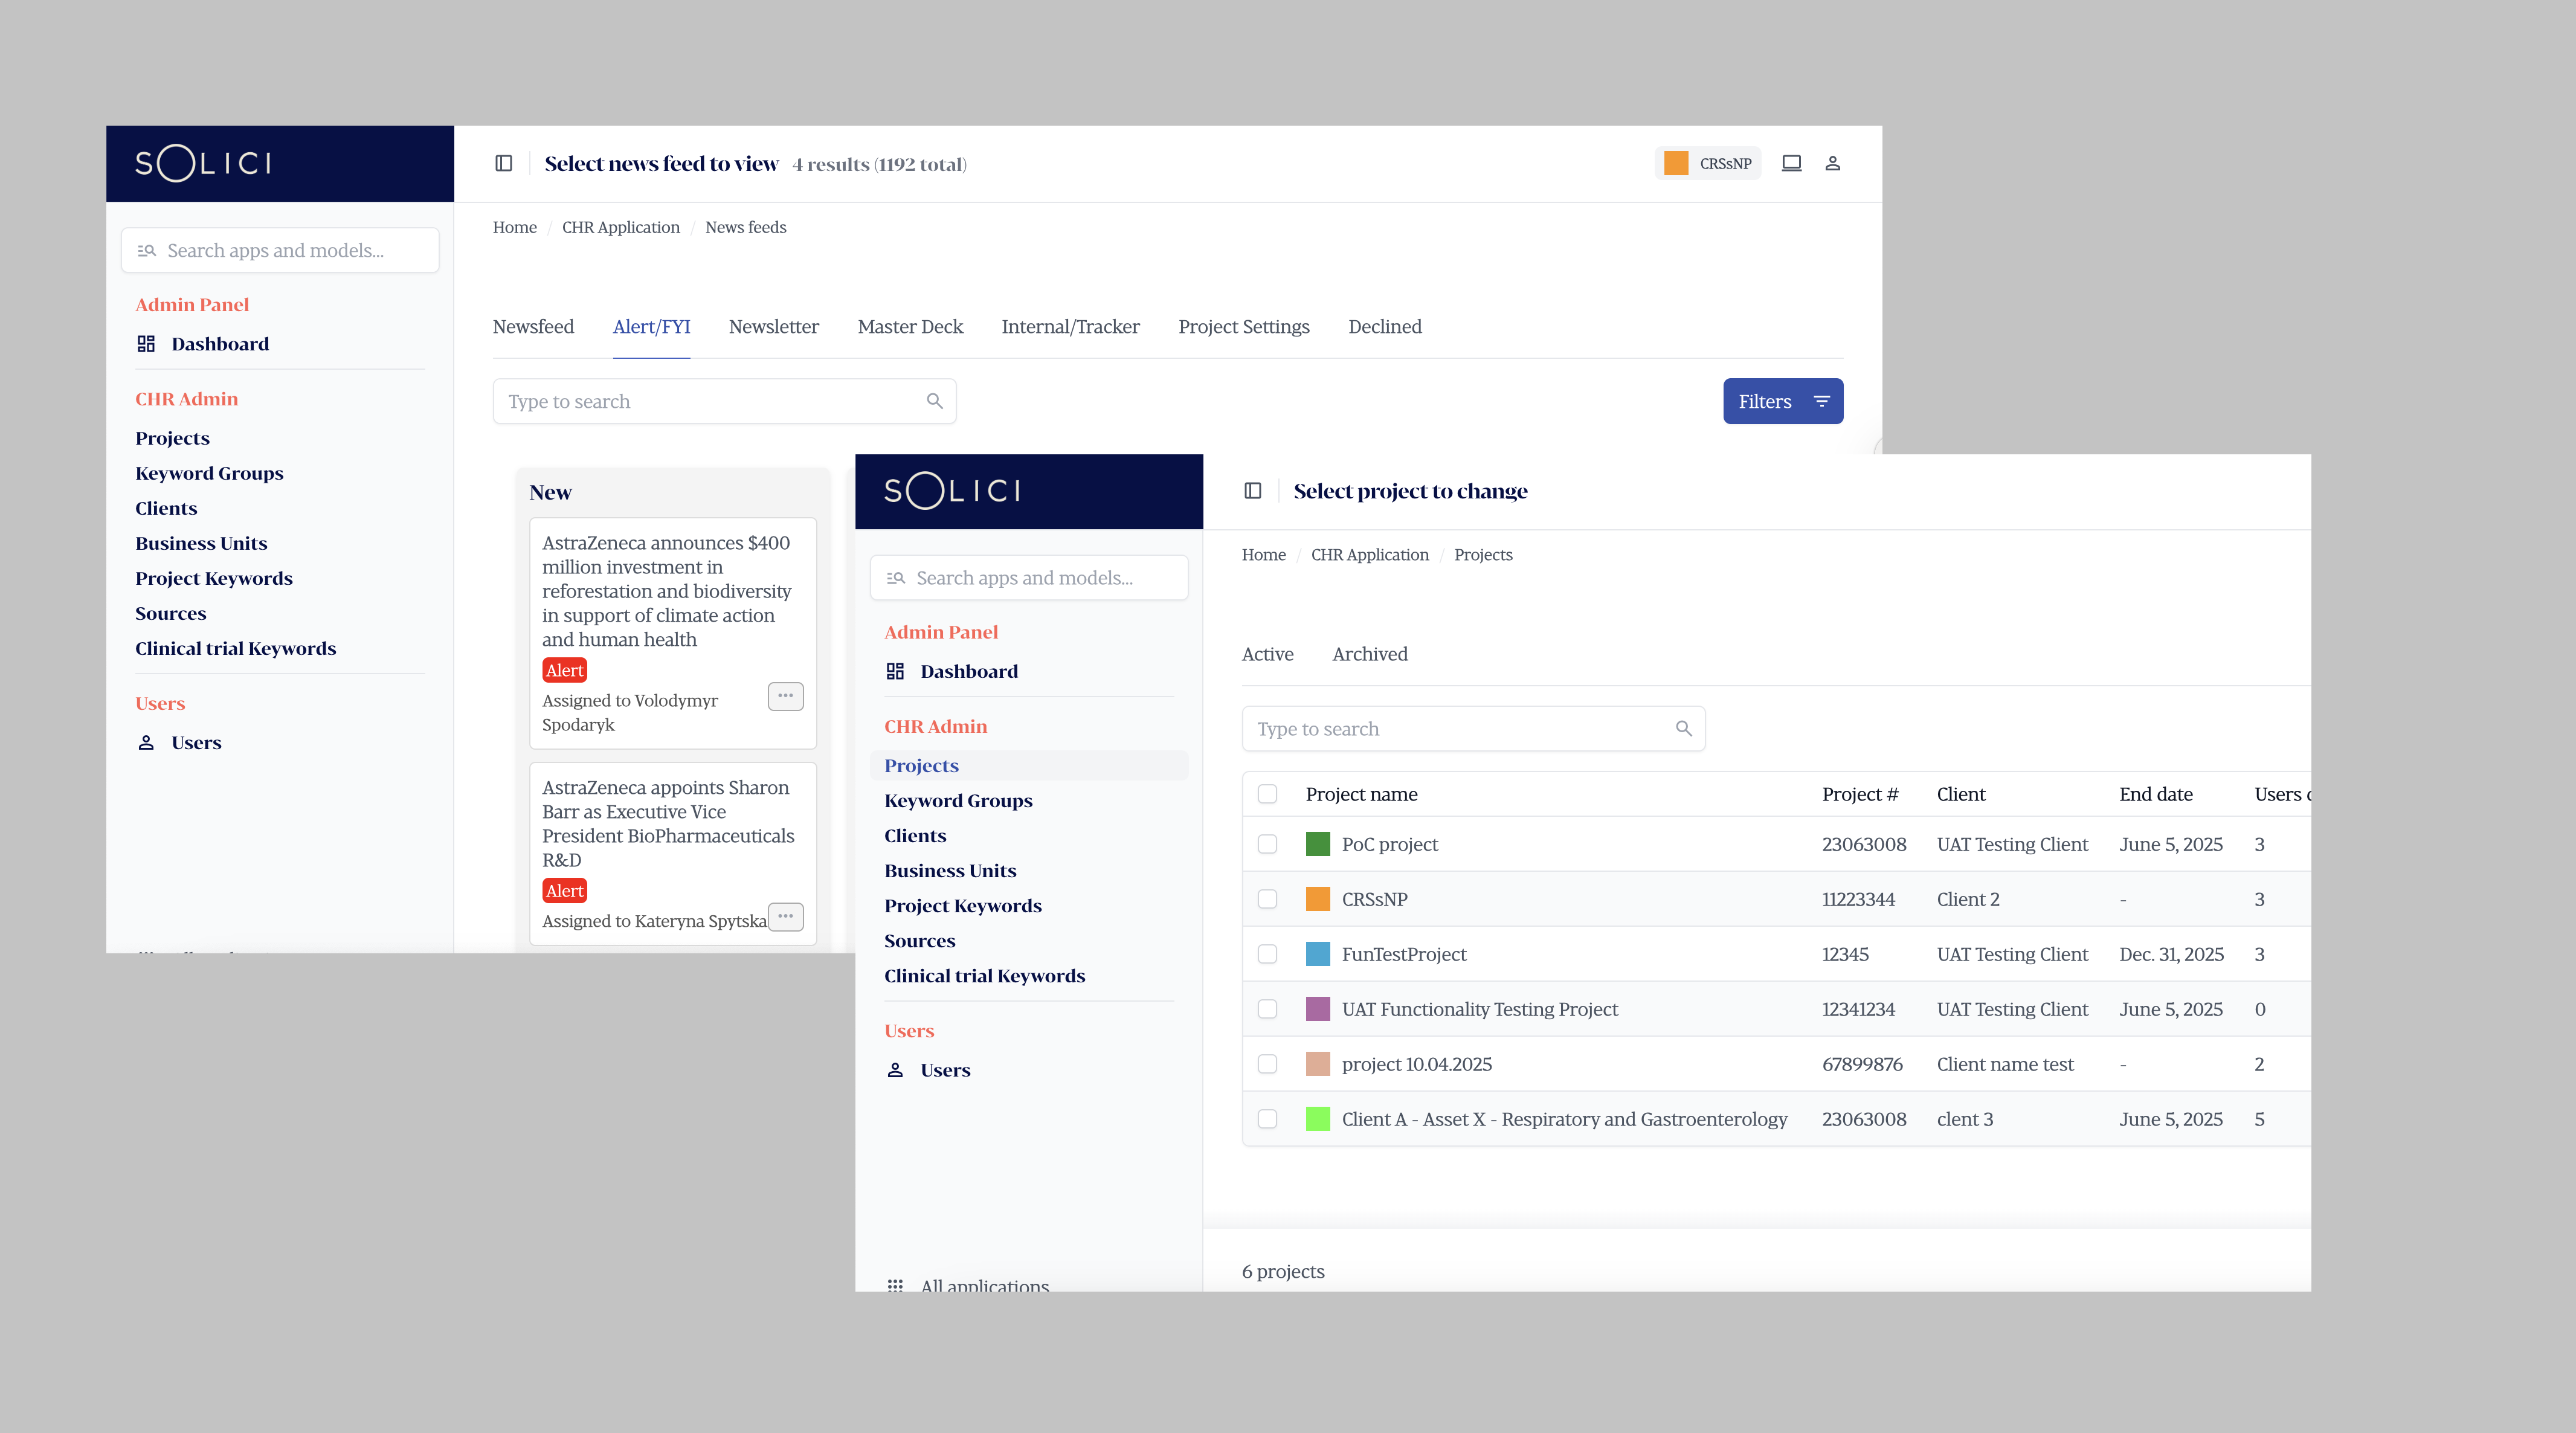This screenshot has height=1433, width=2576.
Task: Switch to the Project Settings tab
Action: (1244, 327)
